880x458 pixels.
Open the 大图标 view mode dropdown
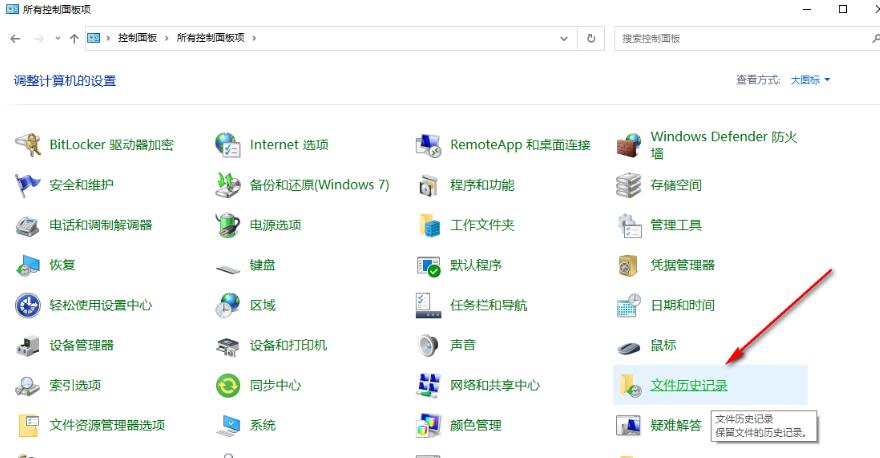tap(810, 80)
